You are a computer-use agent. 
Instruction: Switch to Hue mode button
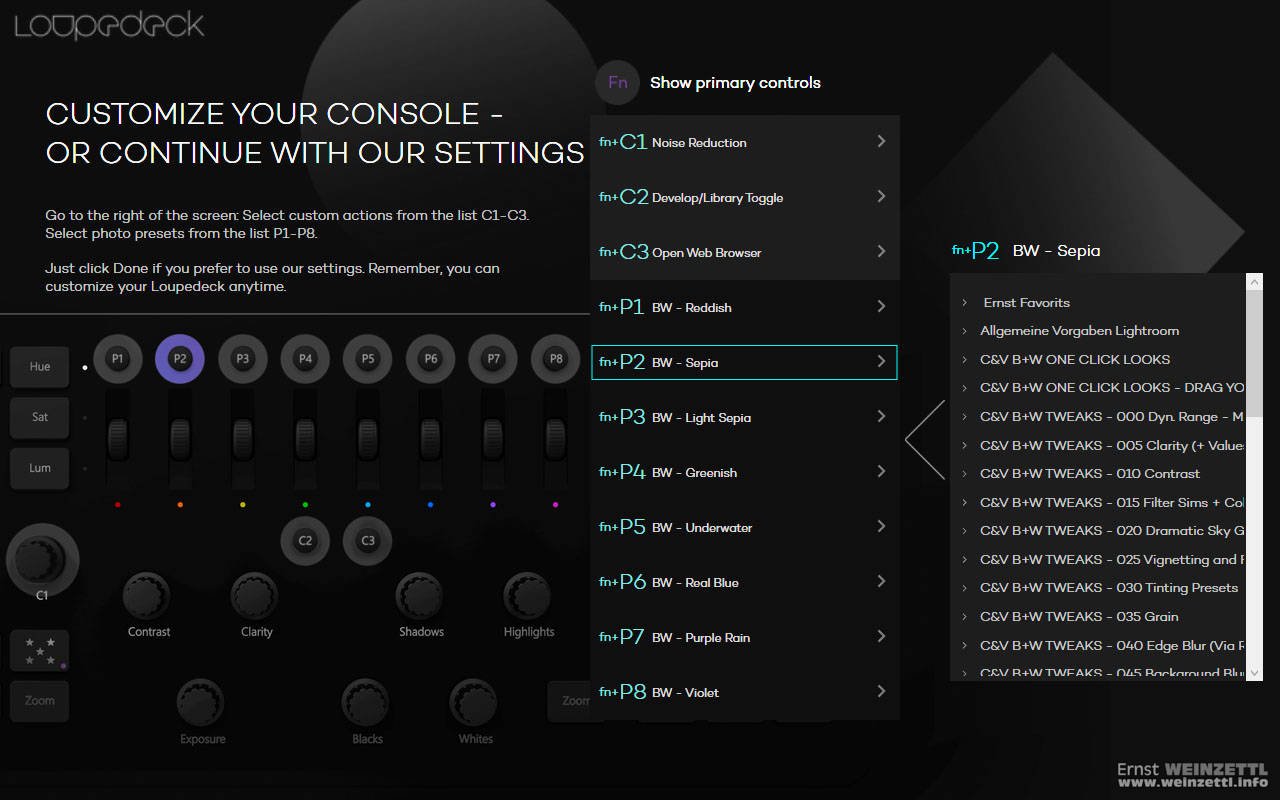40,367
